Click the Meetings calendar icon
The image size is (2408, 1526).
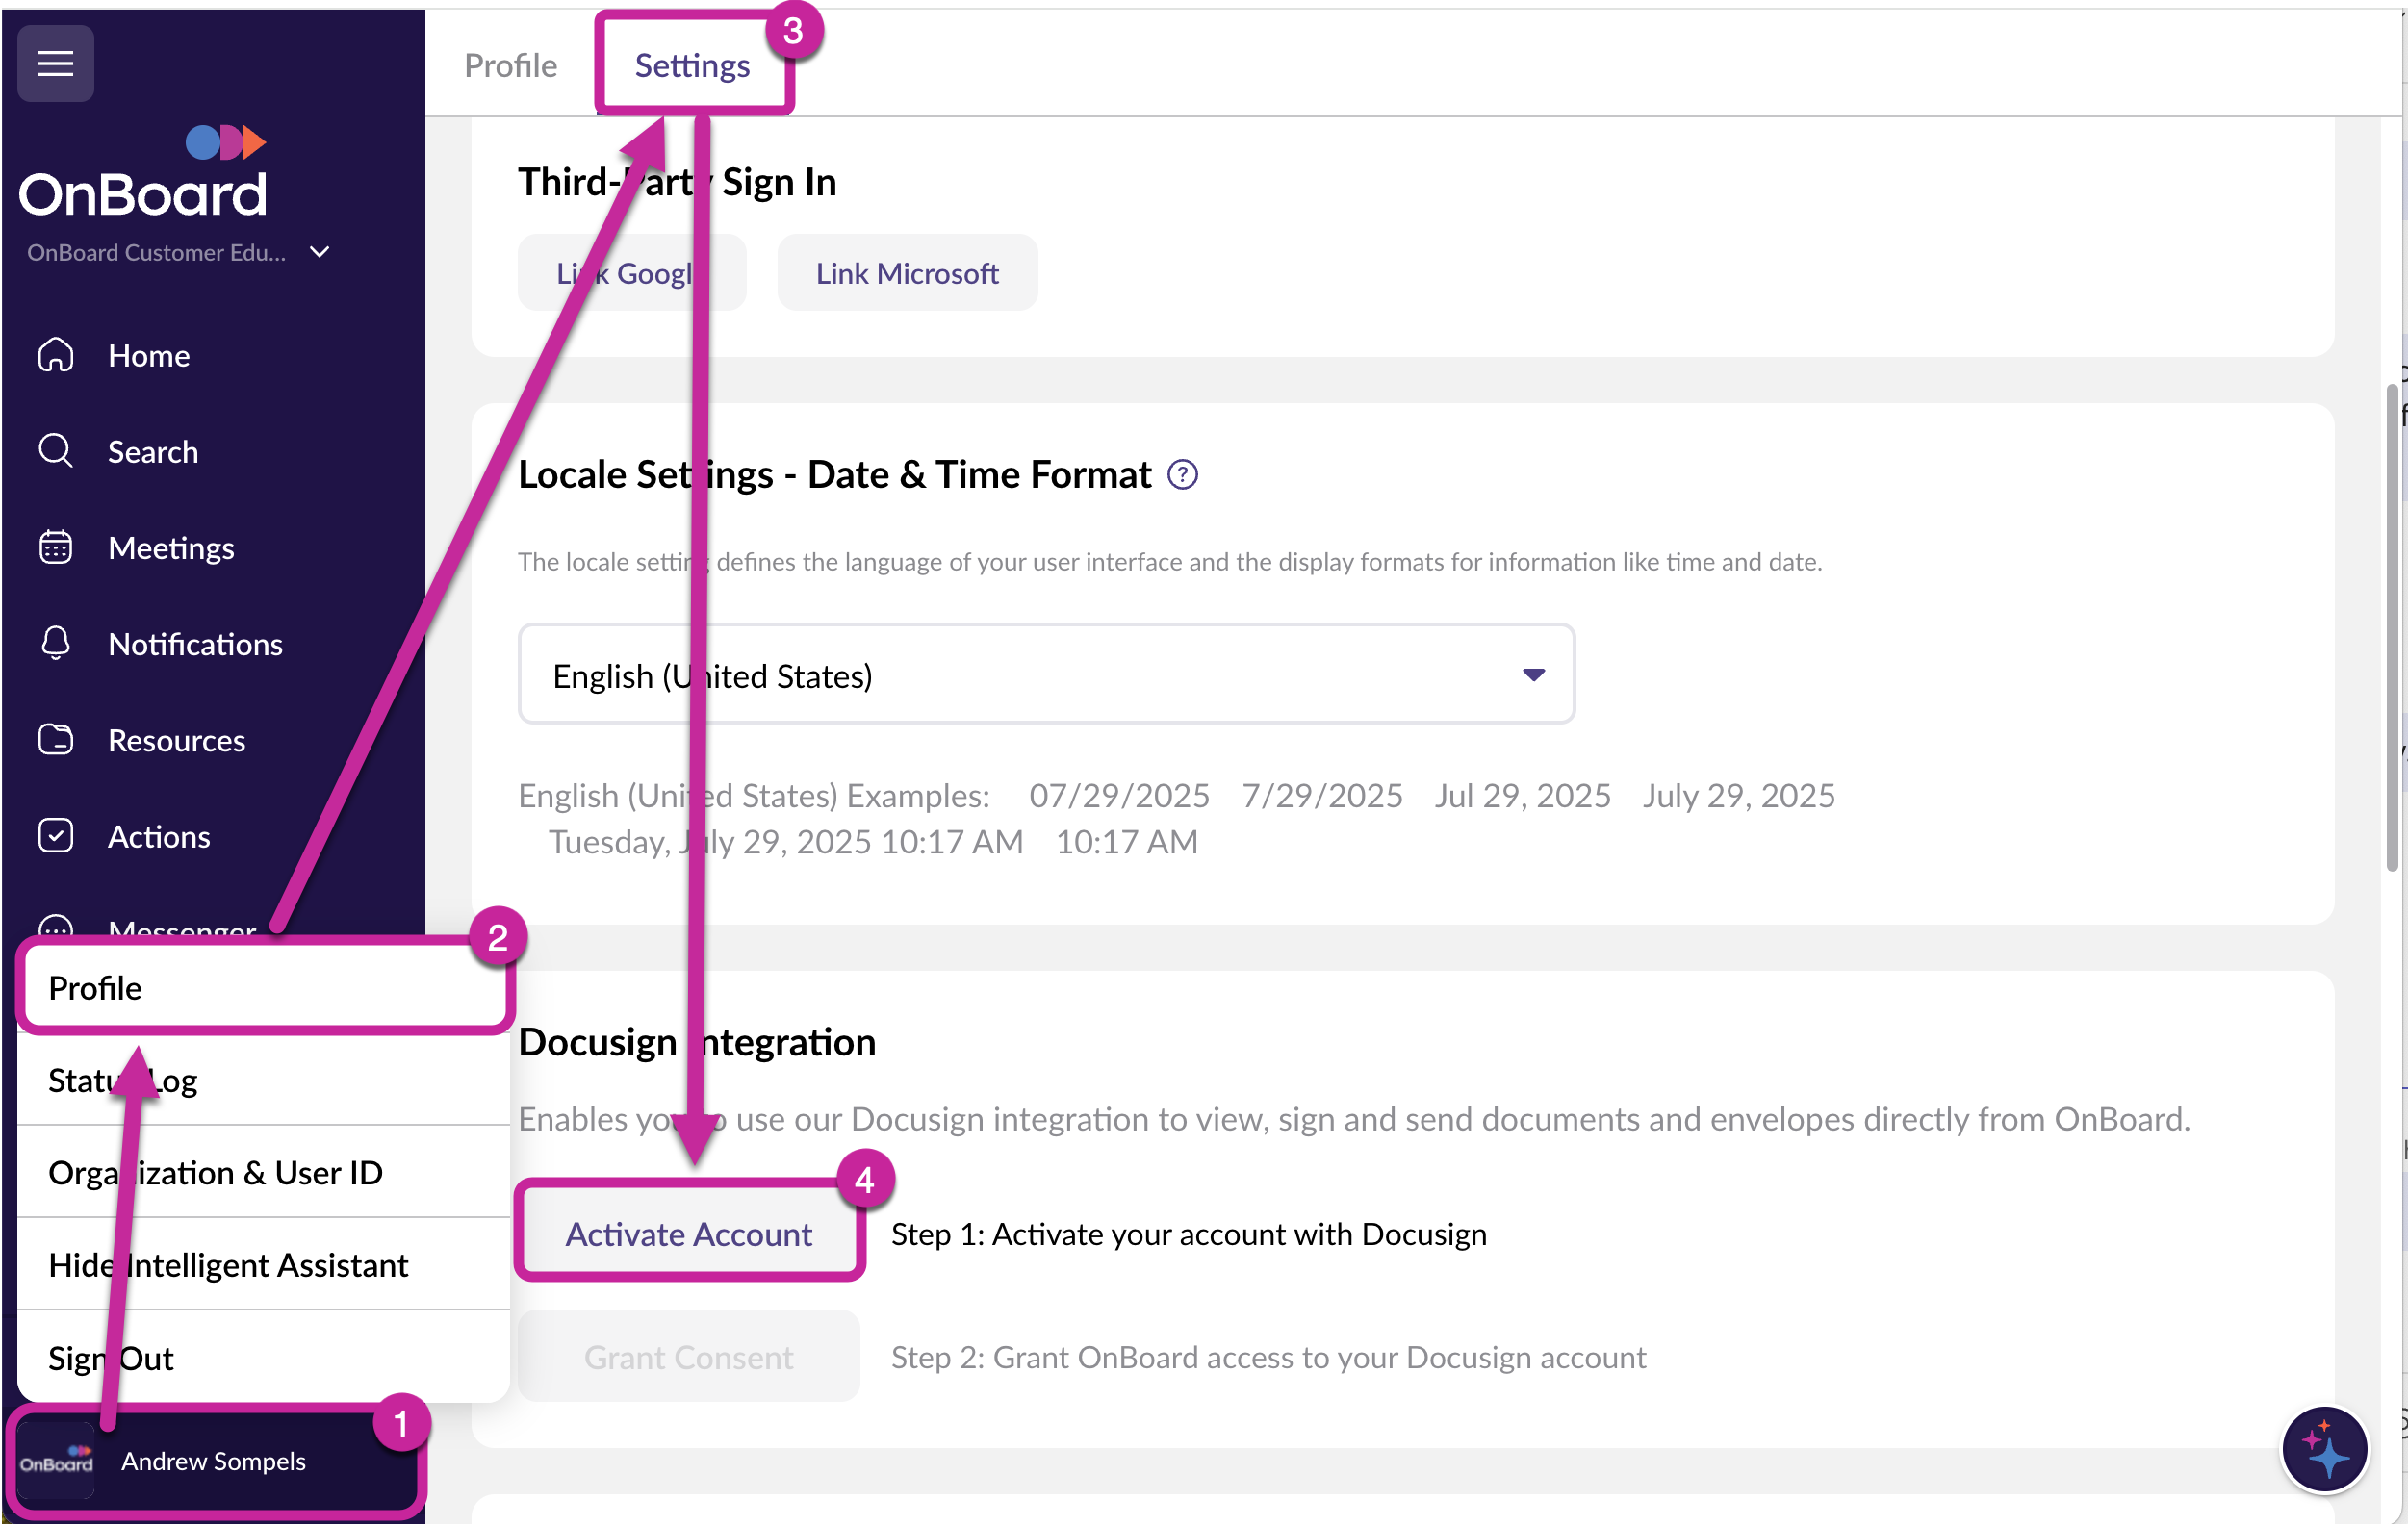[x=56, y=548]
